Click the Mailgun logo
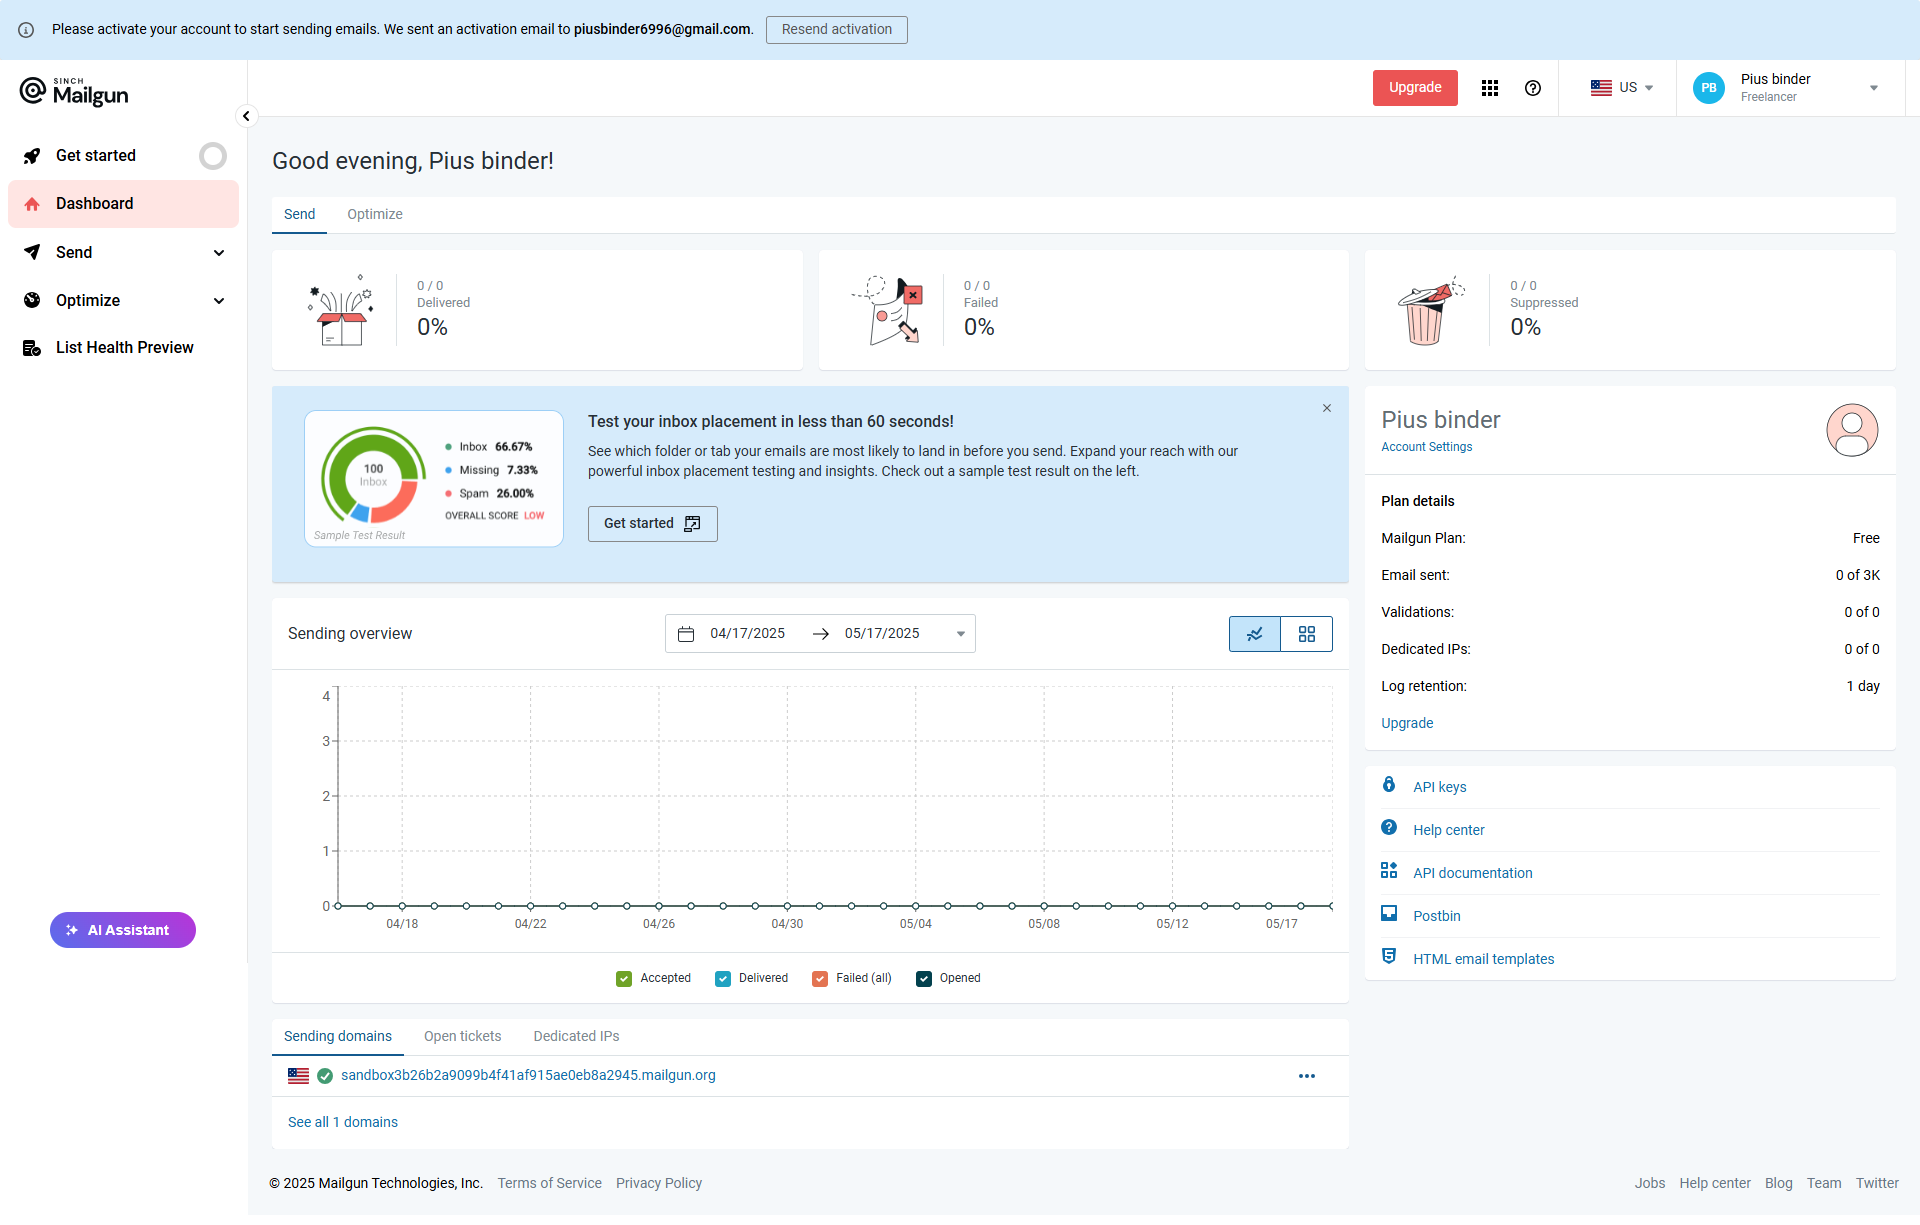The height and width of the screenshot is (1225, 1920). pyautogui.click(x=74, y=92)
